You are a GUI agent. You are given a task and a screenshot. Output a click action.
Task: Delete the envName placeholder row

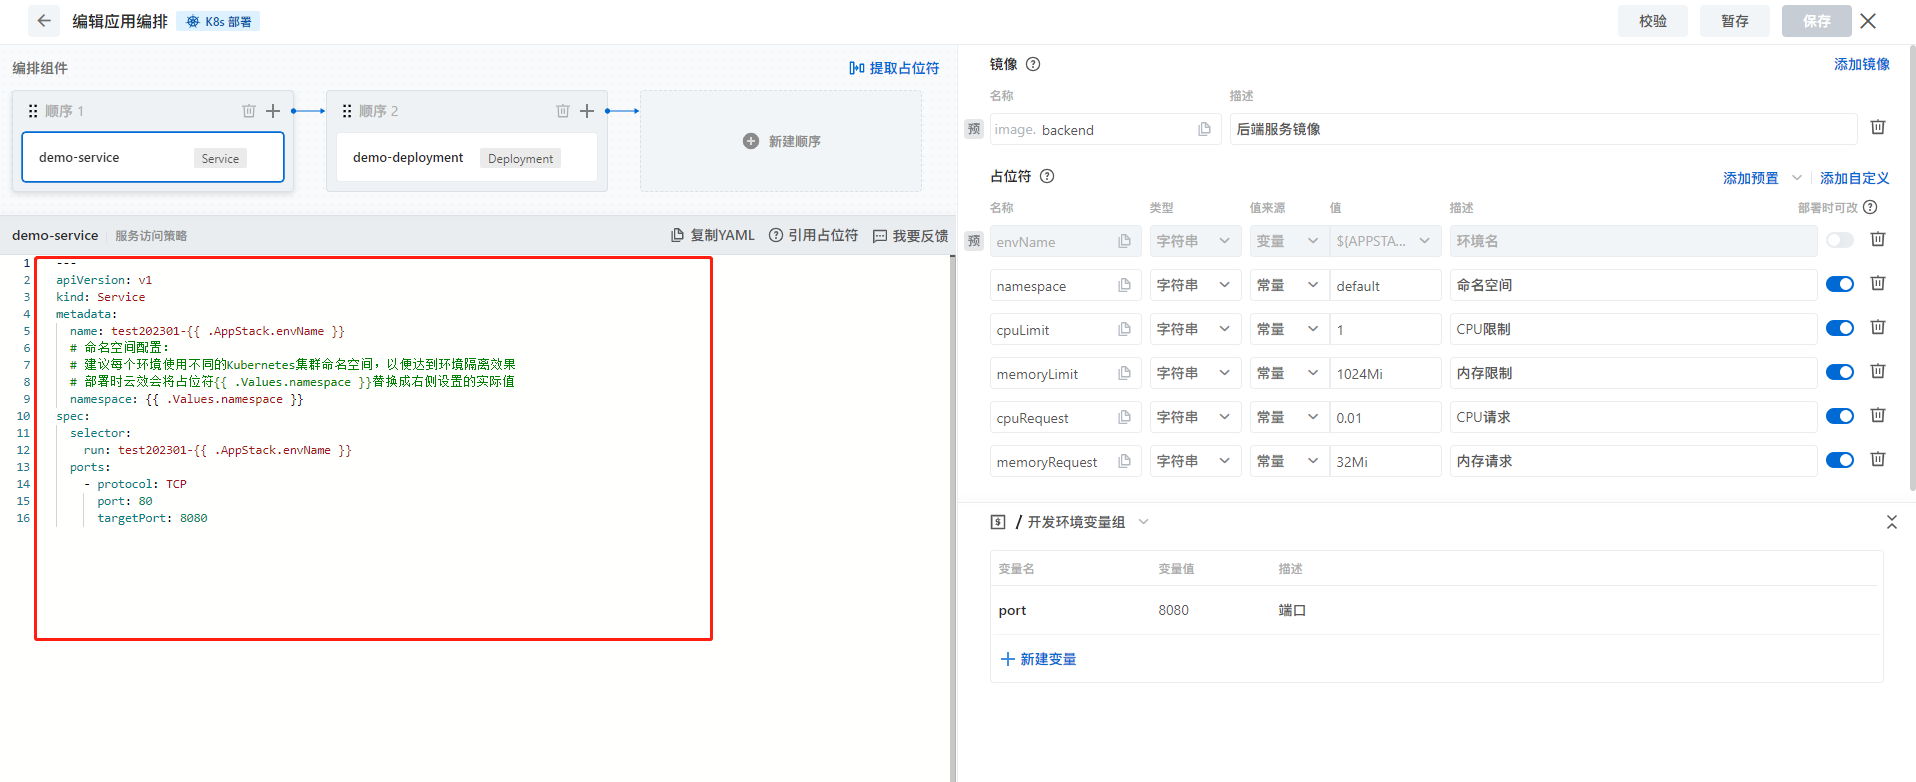click(1878, 239)
